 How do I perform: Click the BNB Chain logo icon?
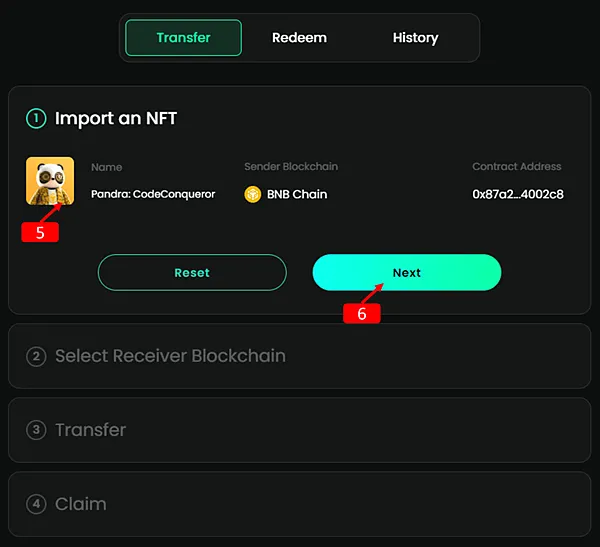[x=253, y=194]
